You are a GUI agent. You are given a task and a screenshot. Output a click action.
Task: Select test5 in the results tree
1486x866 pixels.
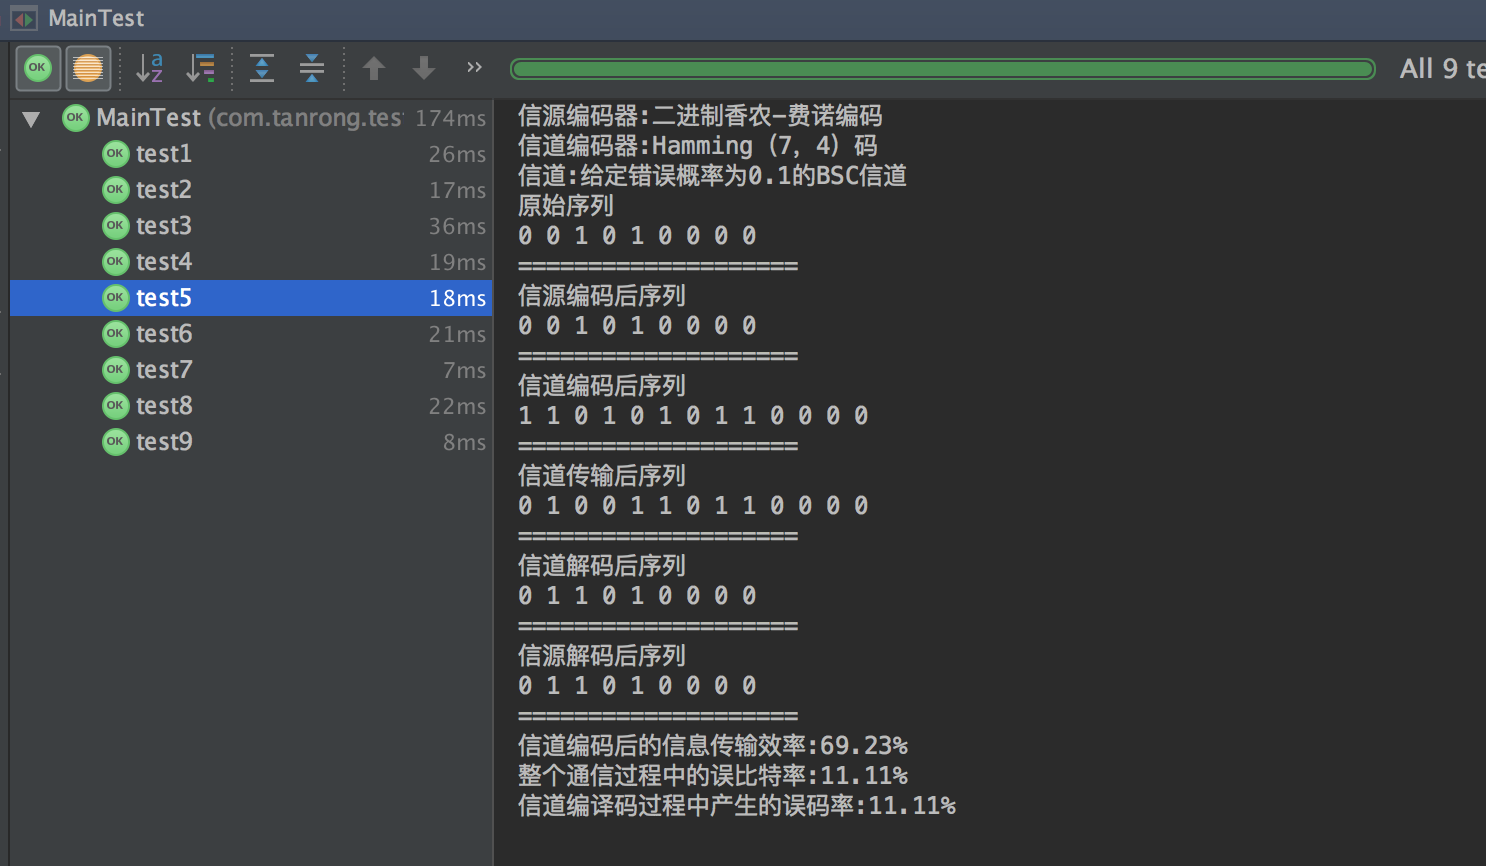[x=251, y=298]
